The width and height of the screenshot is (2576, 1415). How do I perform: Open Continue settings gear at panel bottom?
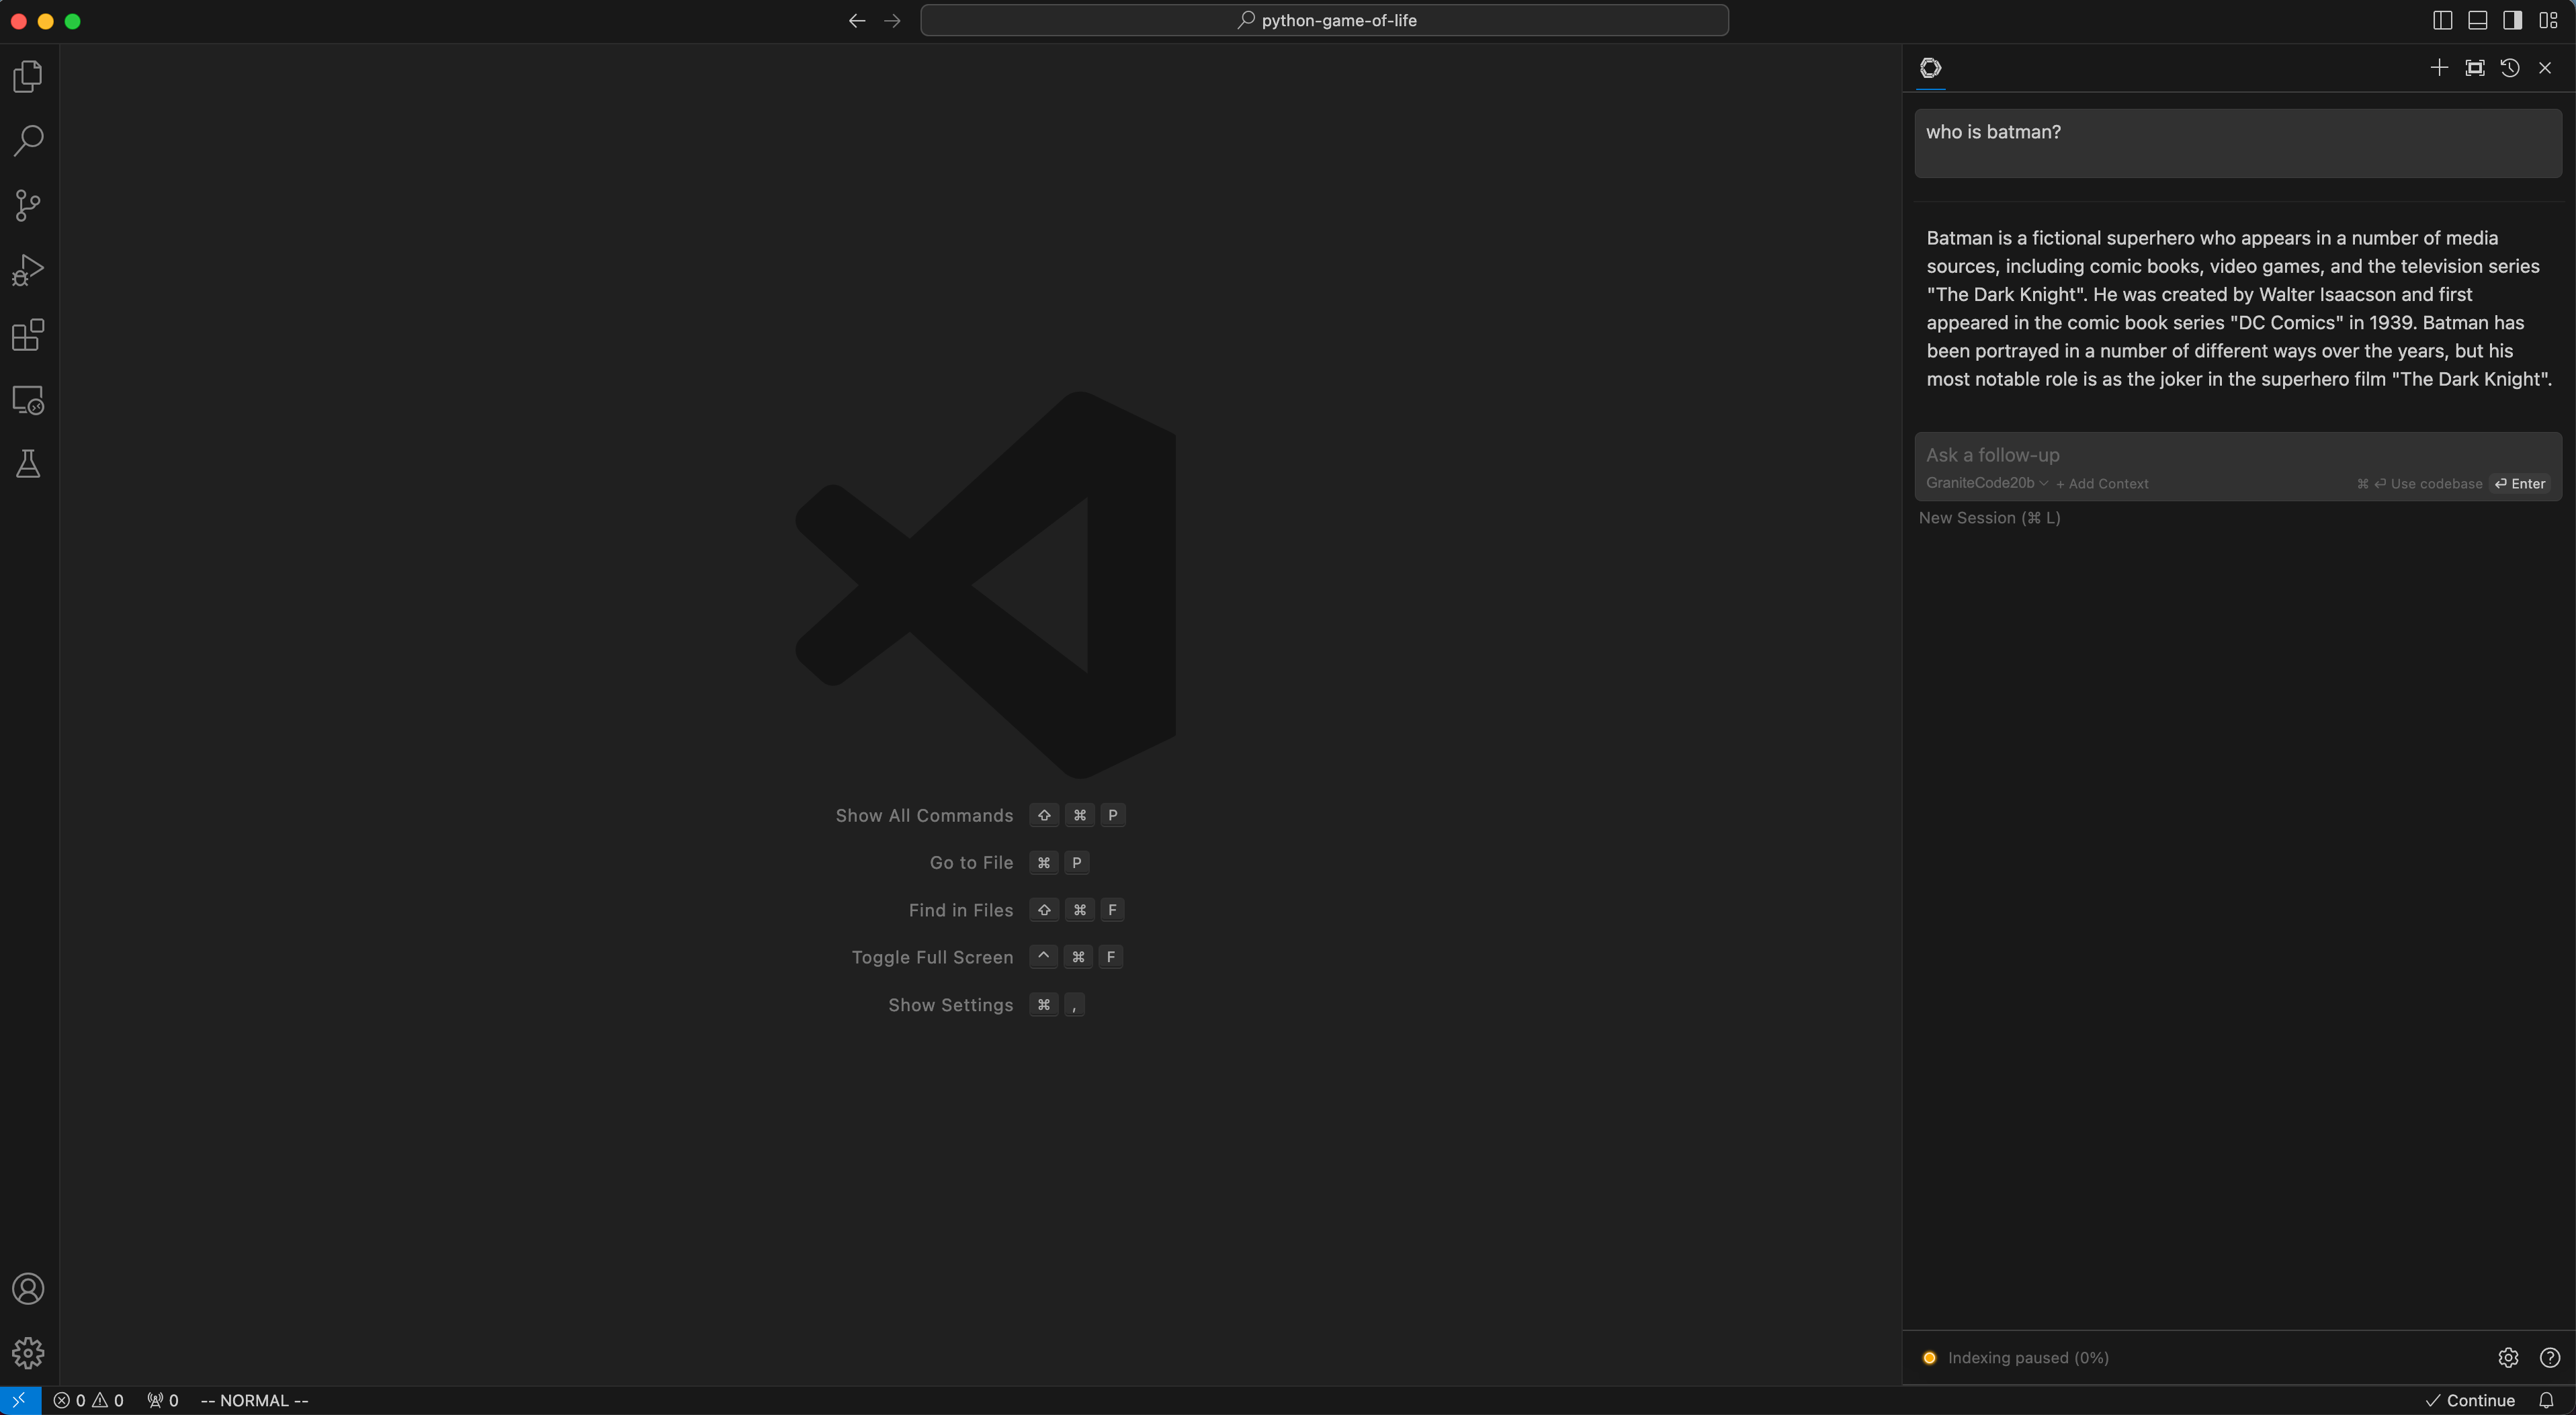pyautogui.click(x=2508, y=1357)
